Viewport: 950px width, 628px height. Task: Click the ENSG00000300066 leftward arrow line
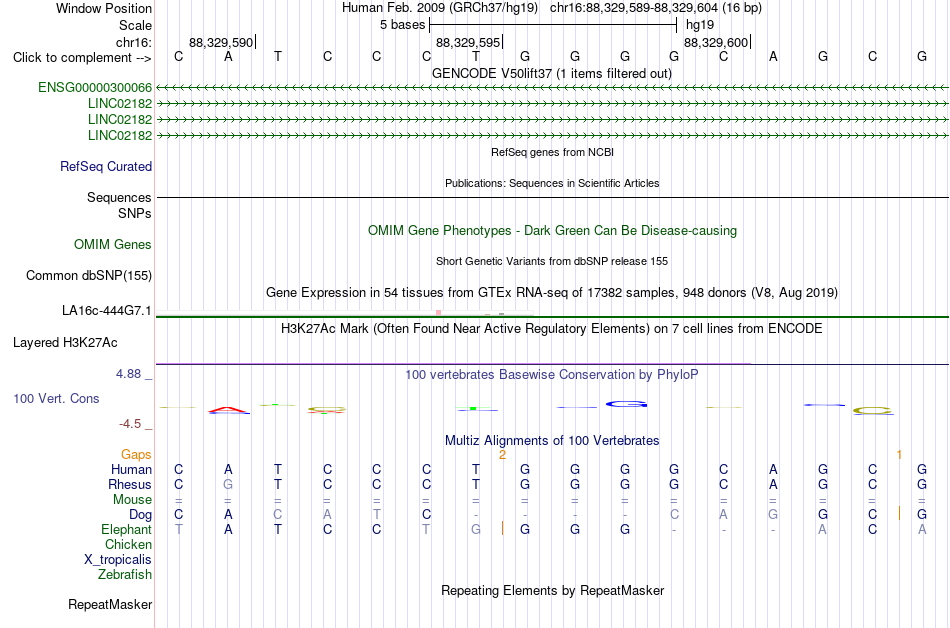(x=552, y=88)
